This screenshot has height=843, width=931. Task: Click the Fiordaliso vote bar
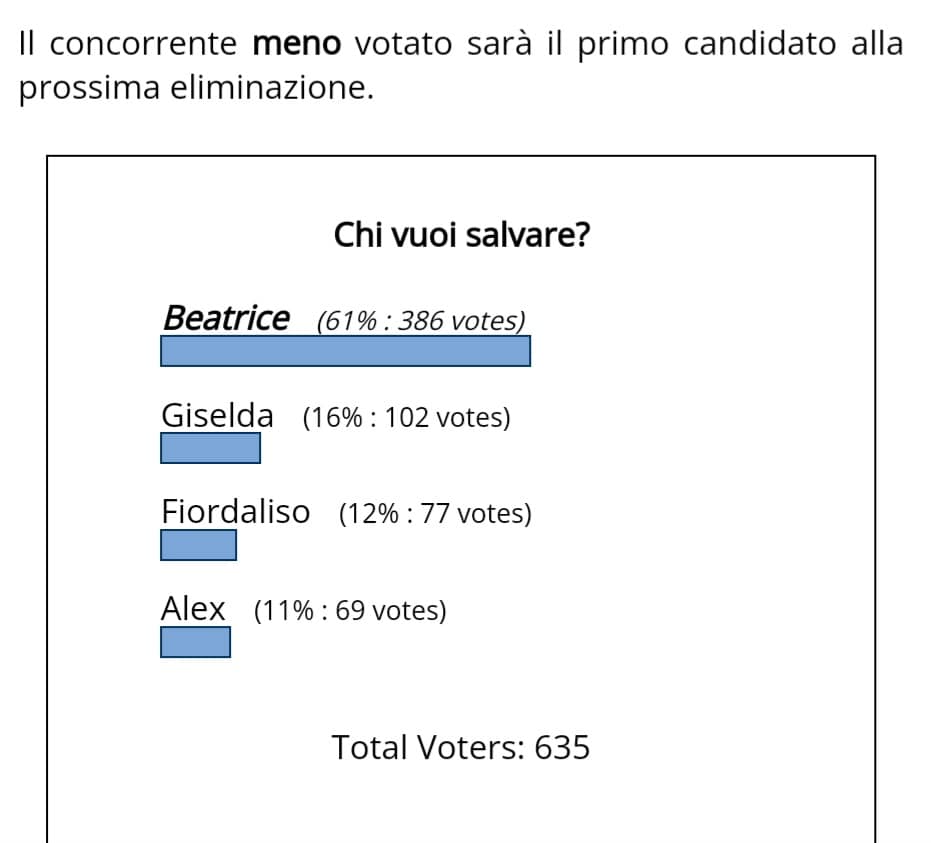(198, 545)
